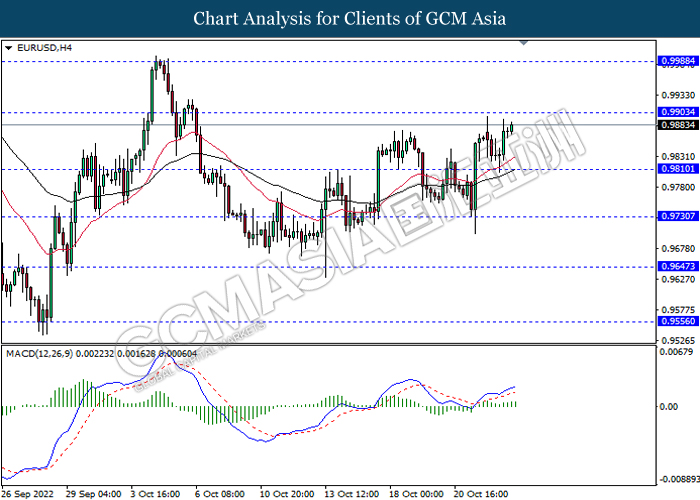This screenshot has height=500, width=700.
Task: Click the EURUSD,H4 chart dropdown arrow
Action: pos(8,48)
